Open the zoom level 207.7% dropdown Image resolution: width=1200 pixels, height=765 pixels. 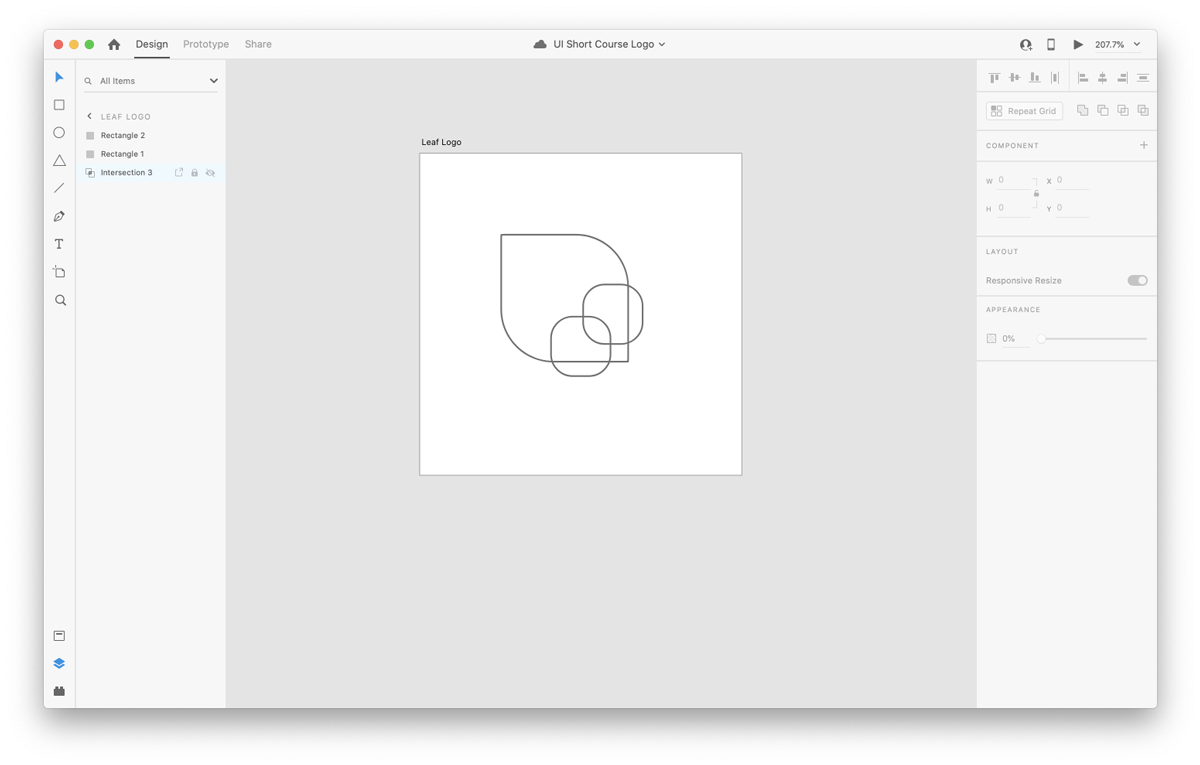point(1137,44)
